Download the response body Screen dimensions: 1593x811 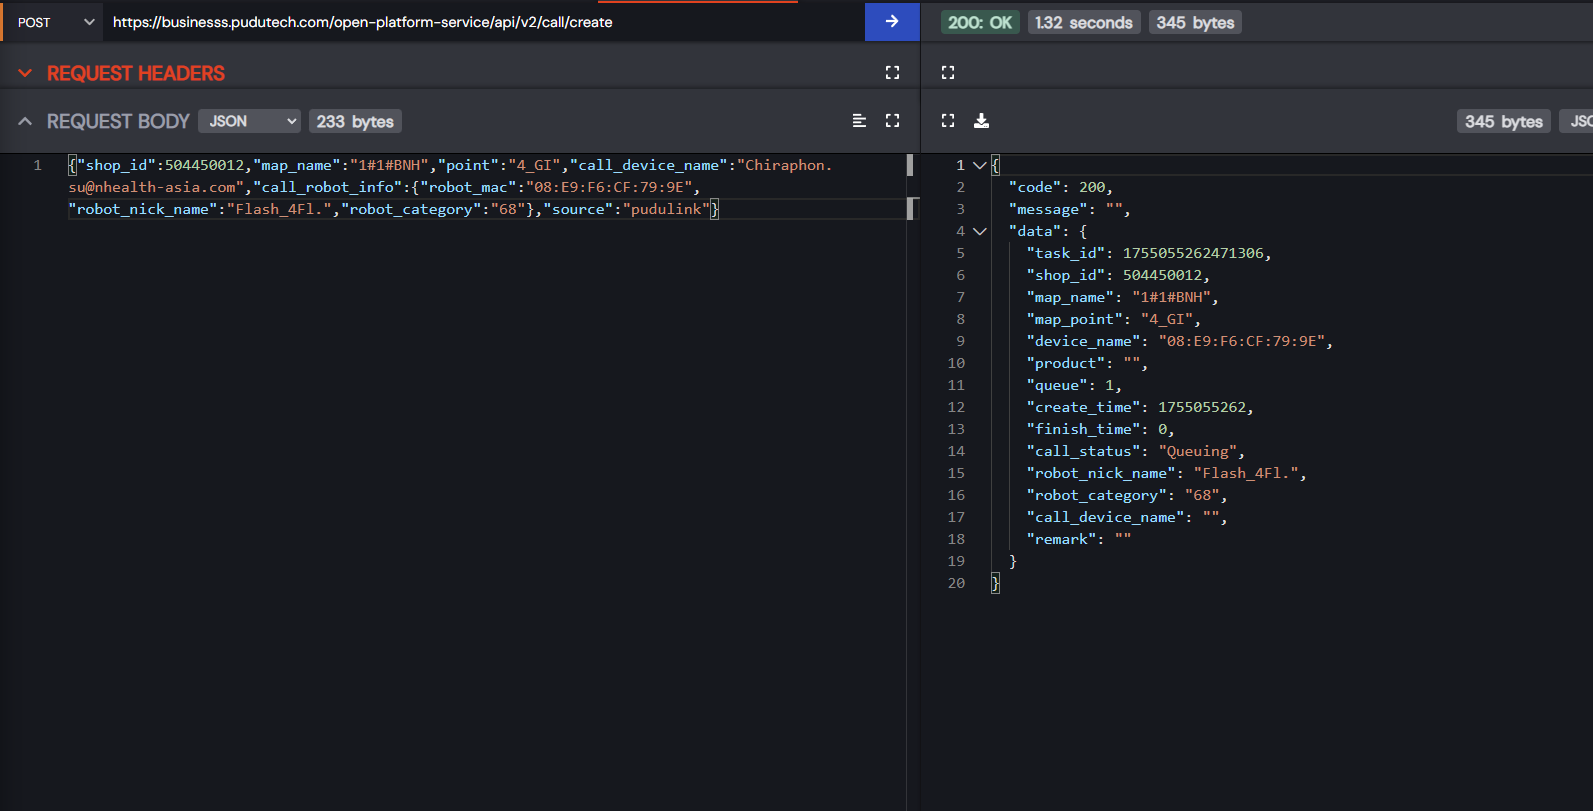tap(982, 120)
